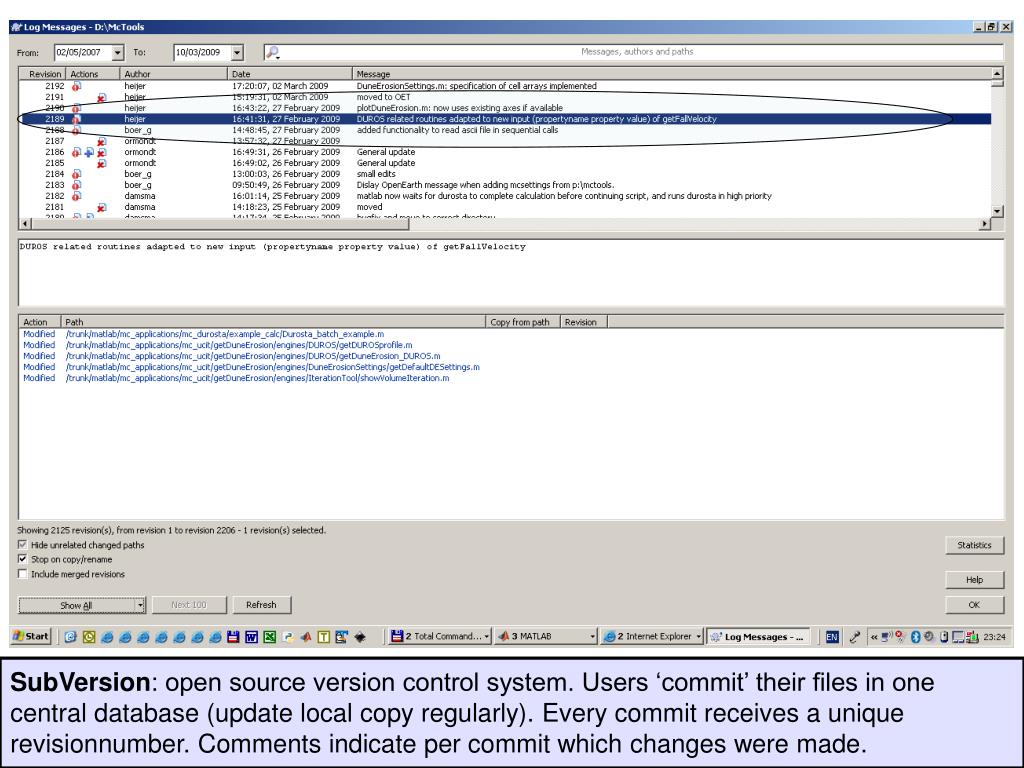Switch to Log Messages taskbar button
Screen dimensions: 1024x768
(x=758, y=637)
